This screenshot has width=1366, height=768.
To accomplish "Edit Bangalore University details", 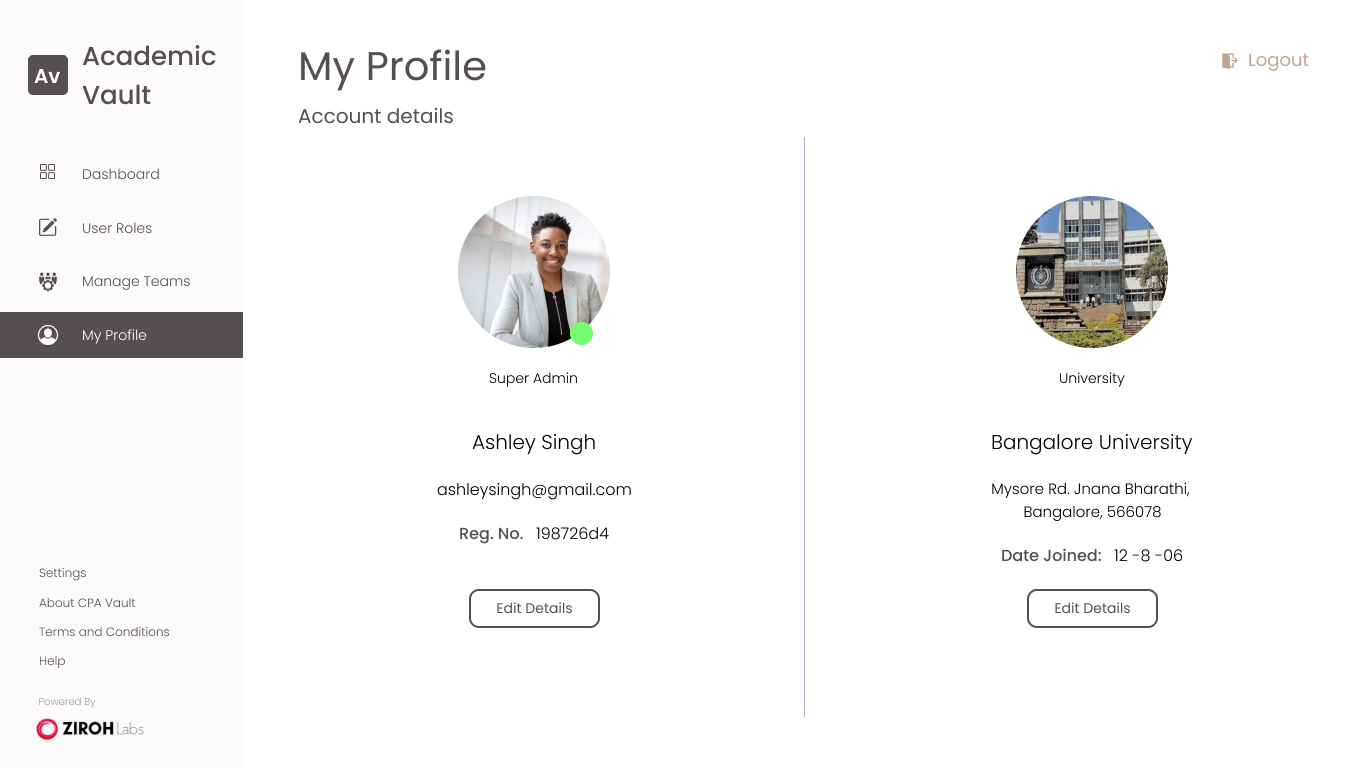I will [x=1092, y=608].
